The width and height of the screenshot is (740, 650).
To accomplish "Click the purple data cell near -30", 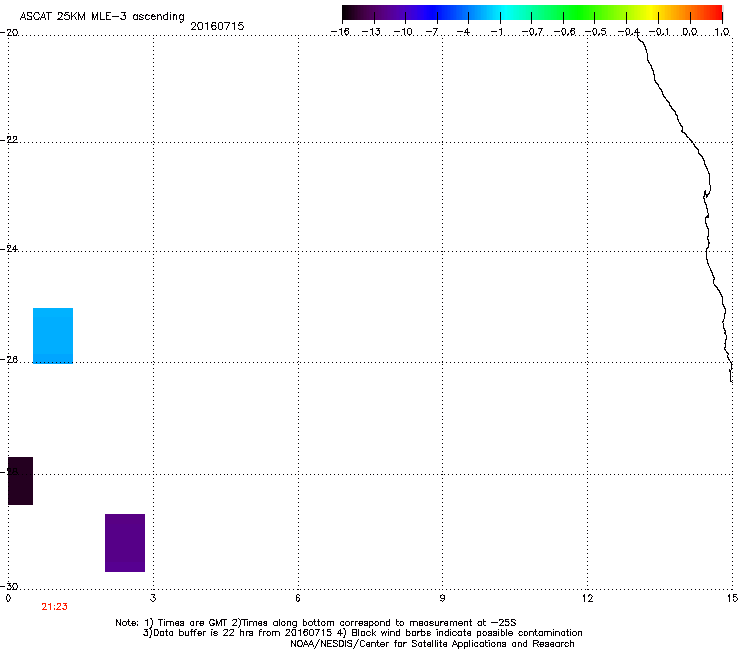I will (125, 543).
